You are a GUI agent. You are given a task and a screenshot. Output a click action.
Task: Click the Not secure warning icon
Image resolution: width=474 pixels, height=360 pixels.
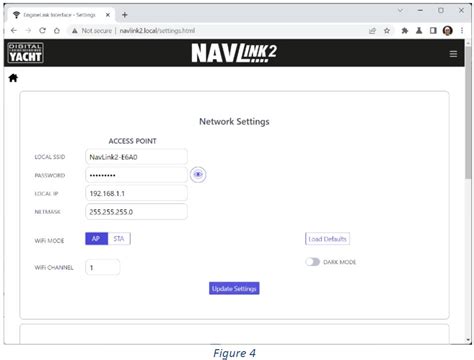tap(75, 31)
